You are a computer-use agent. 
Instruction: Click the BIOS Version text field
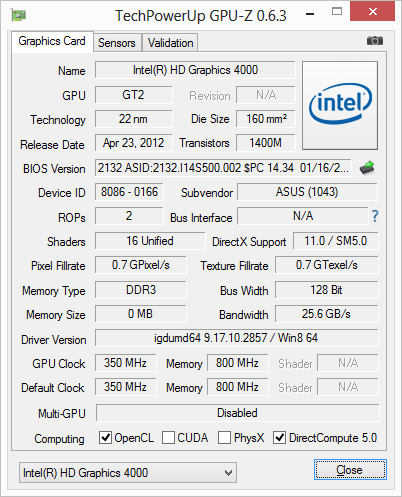223,168
